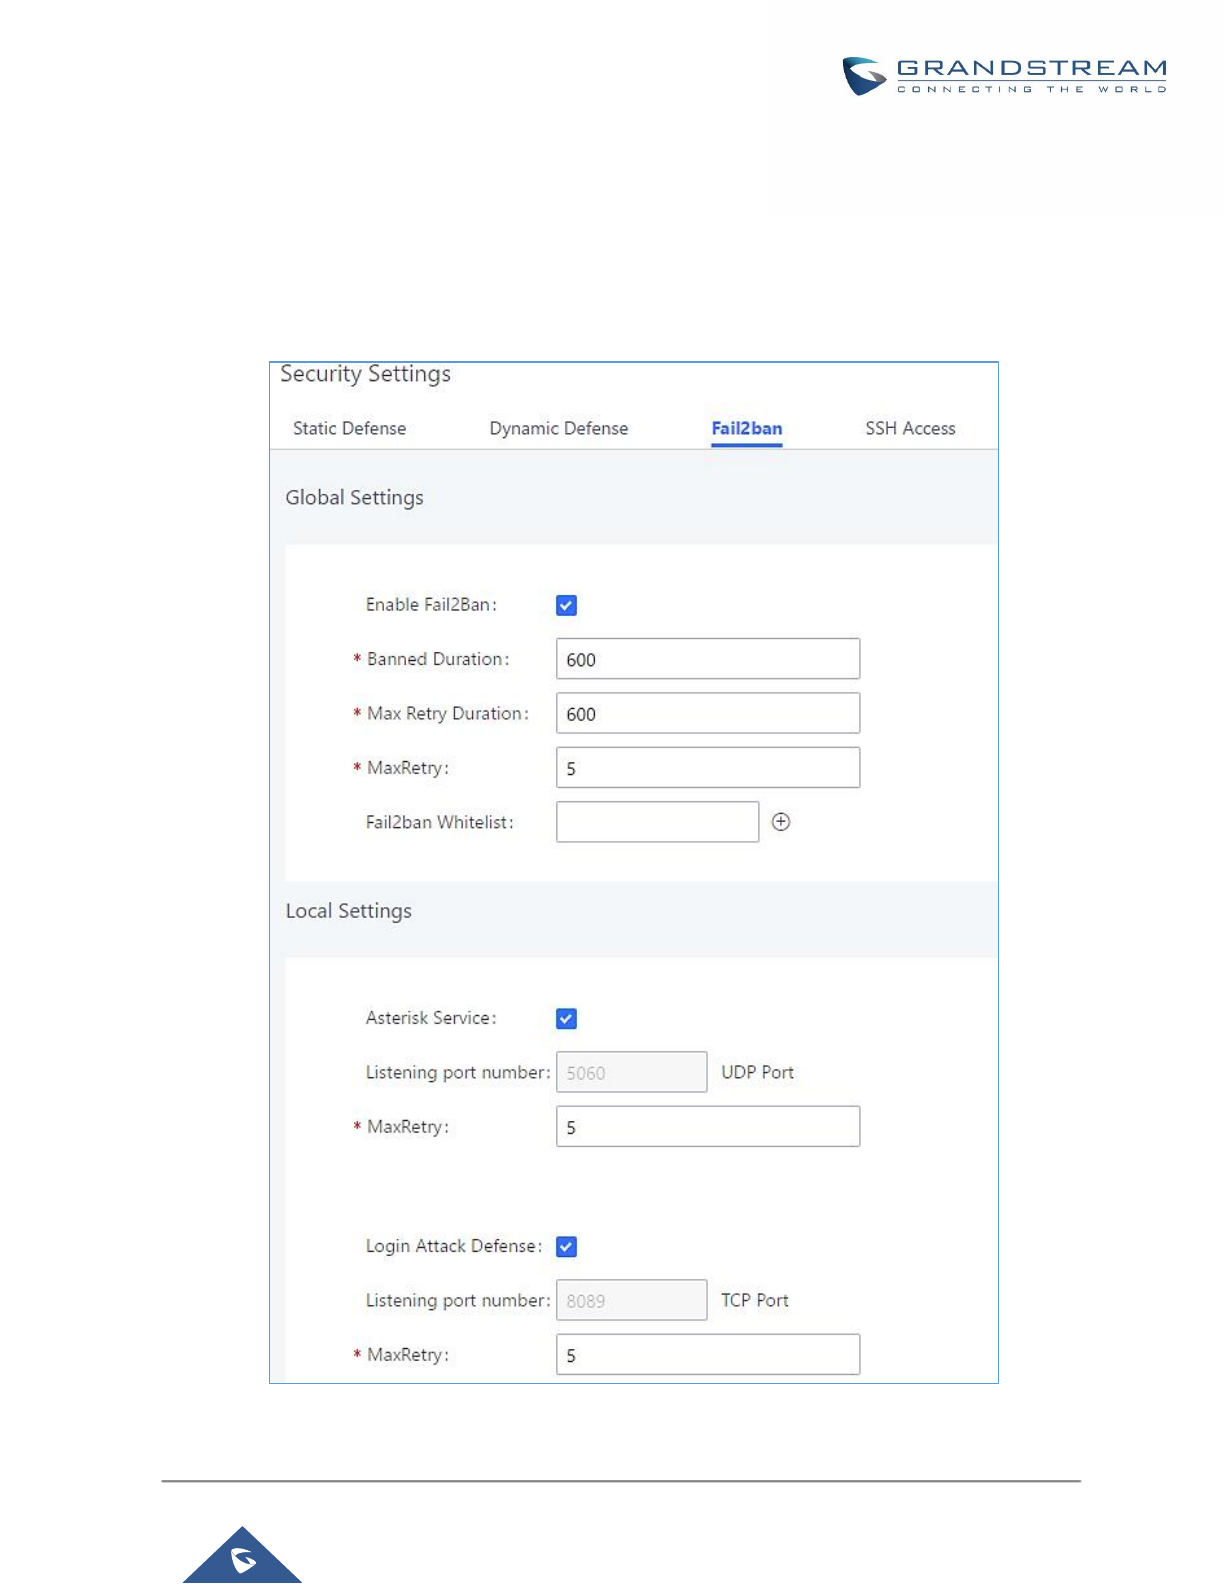Click the Max Retry Duration input field
This screenshot has width=1224, height=1584.
click(x=708, y=713)
